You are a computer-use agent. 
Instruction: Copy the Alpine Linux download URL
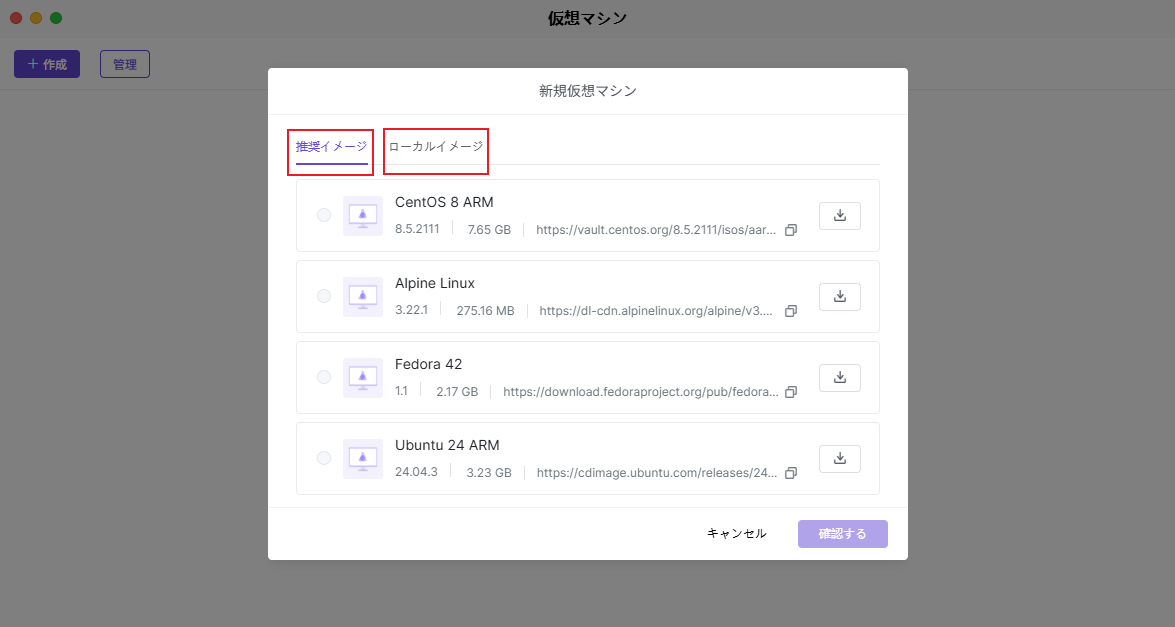pyautogui.click(x=790, y=311)
